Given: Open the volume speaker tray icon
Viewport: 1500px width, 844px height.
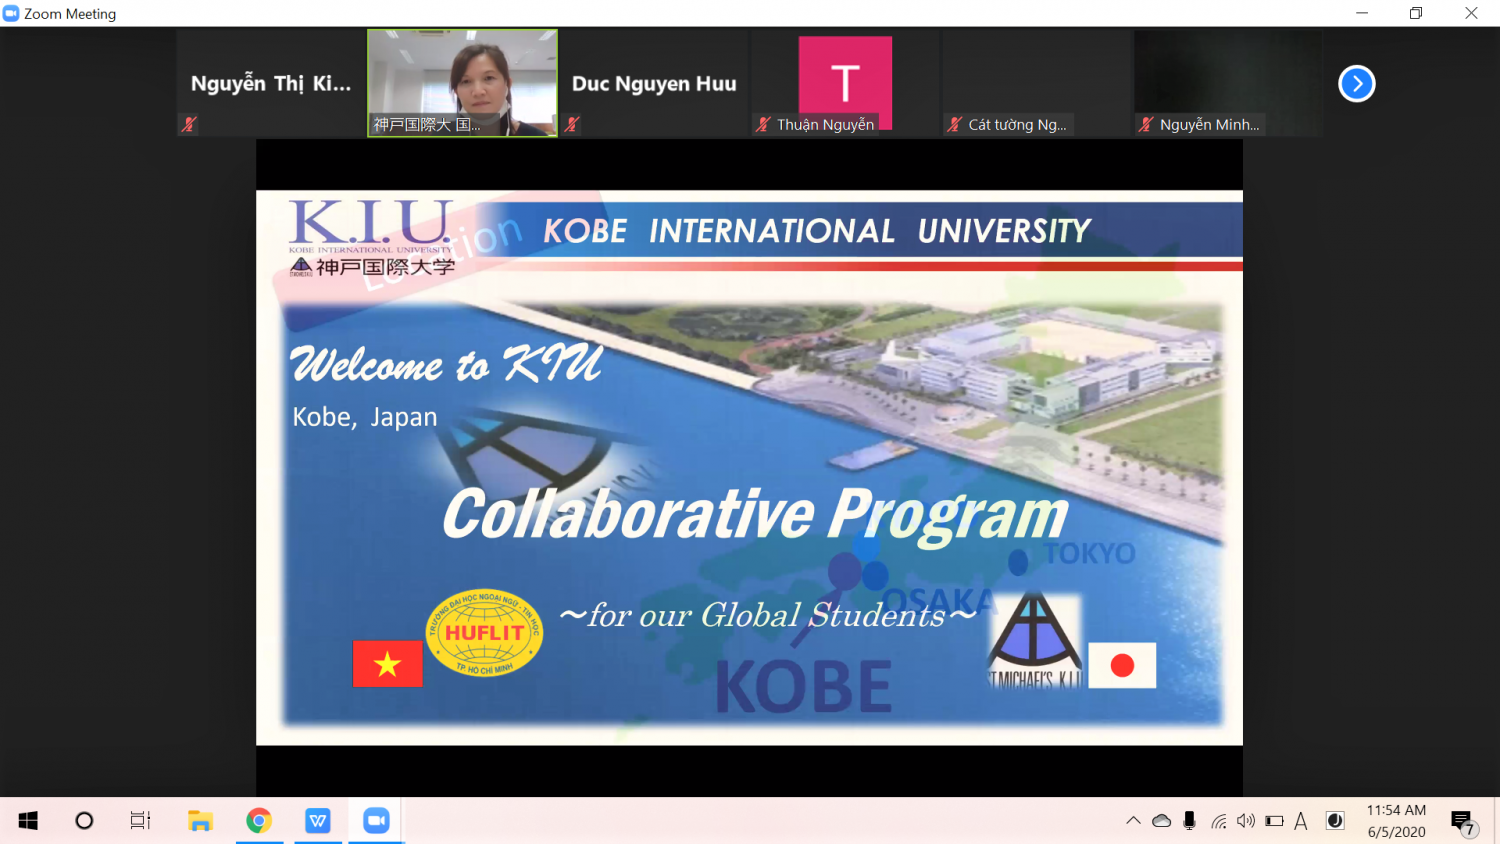Looking at the screenshot, I should coord(1246,821).
